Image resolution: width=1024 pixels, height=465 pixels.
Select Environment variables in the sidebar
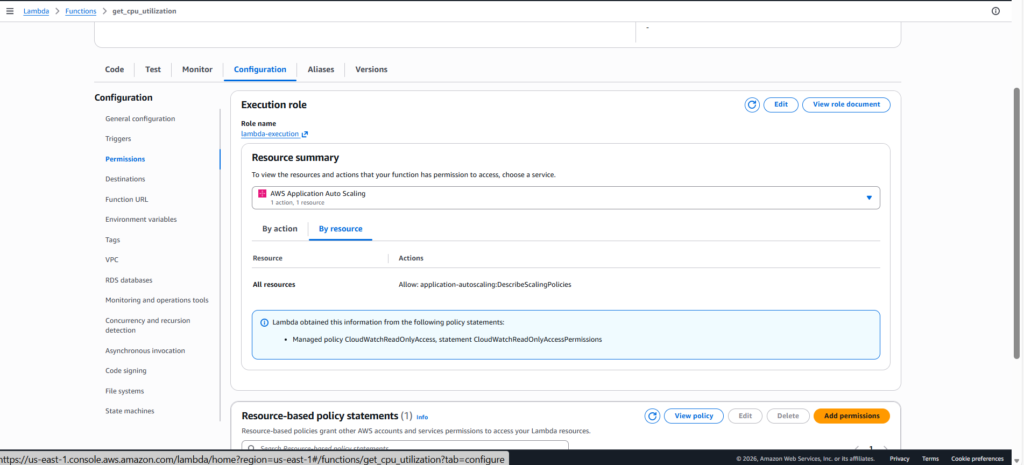click(x=141, y=219)
